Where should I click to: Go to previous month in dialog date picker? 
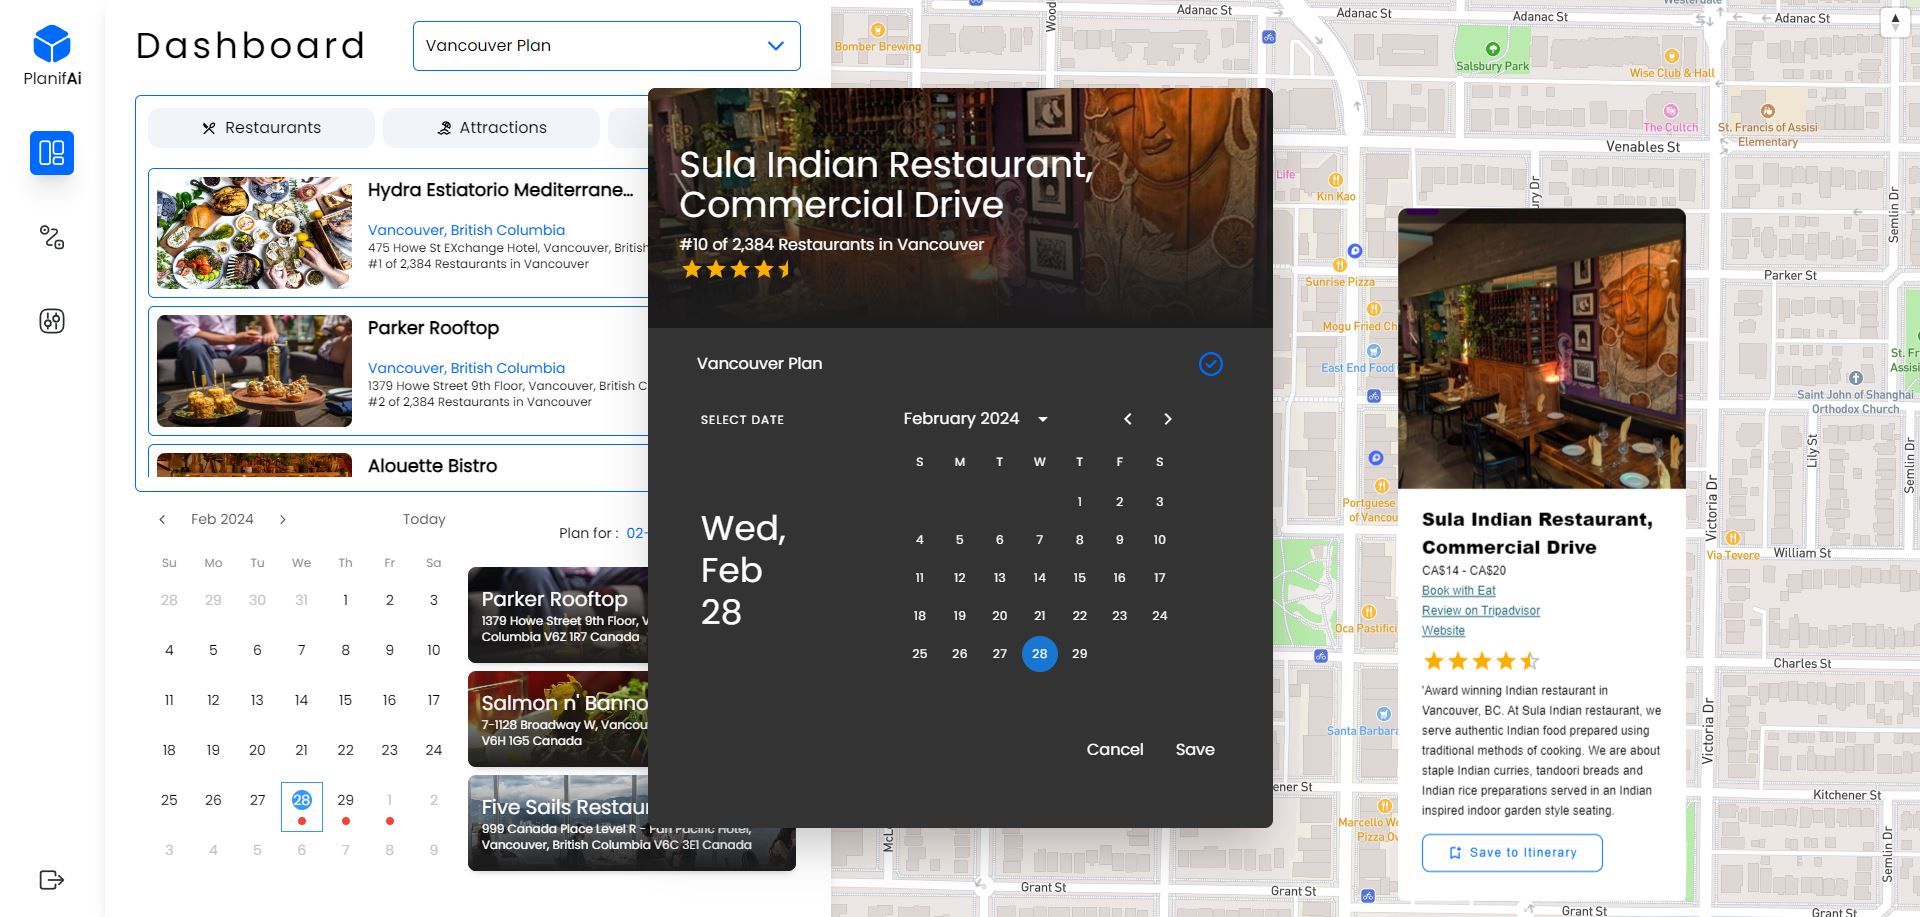pyautogui.click(x=1128, y=419)
